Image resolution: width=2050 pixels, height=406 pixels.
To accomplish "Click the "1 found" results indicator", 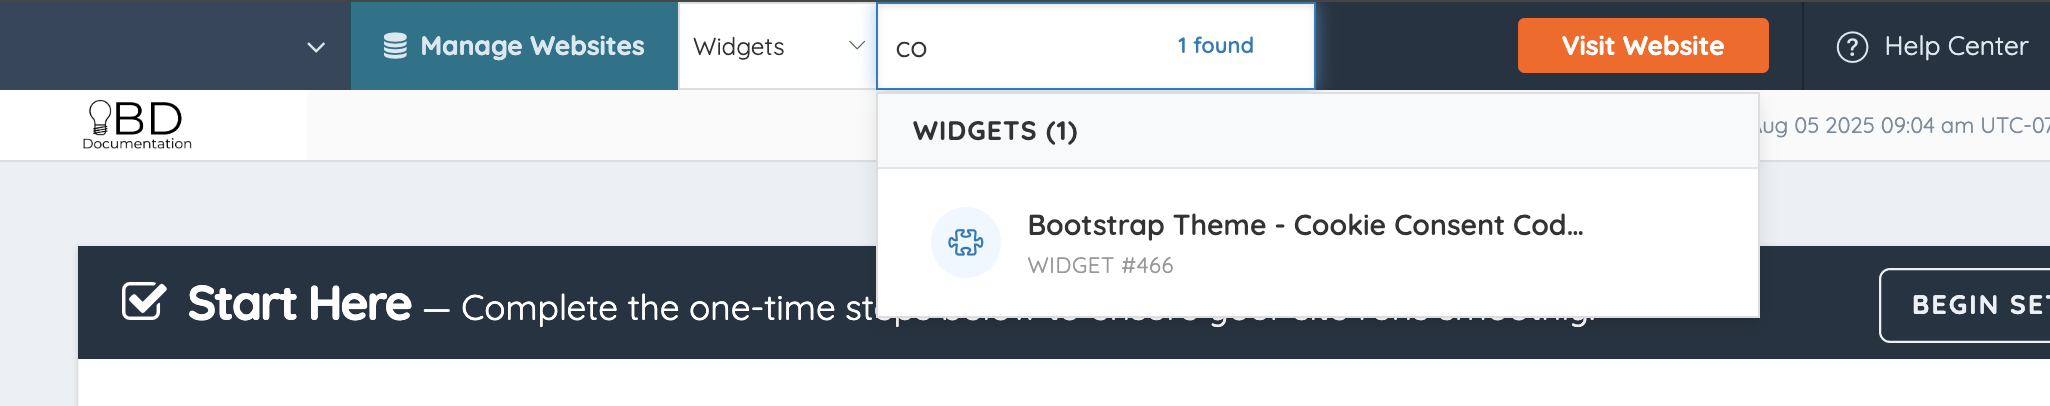I will 1215,45.
